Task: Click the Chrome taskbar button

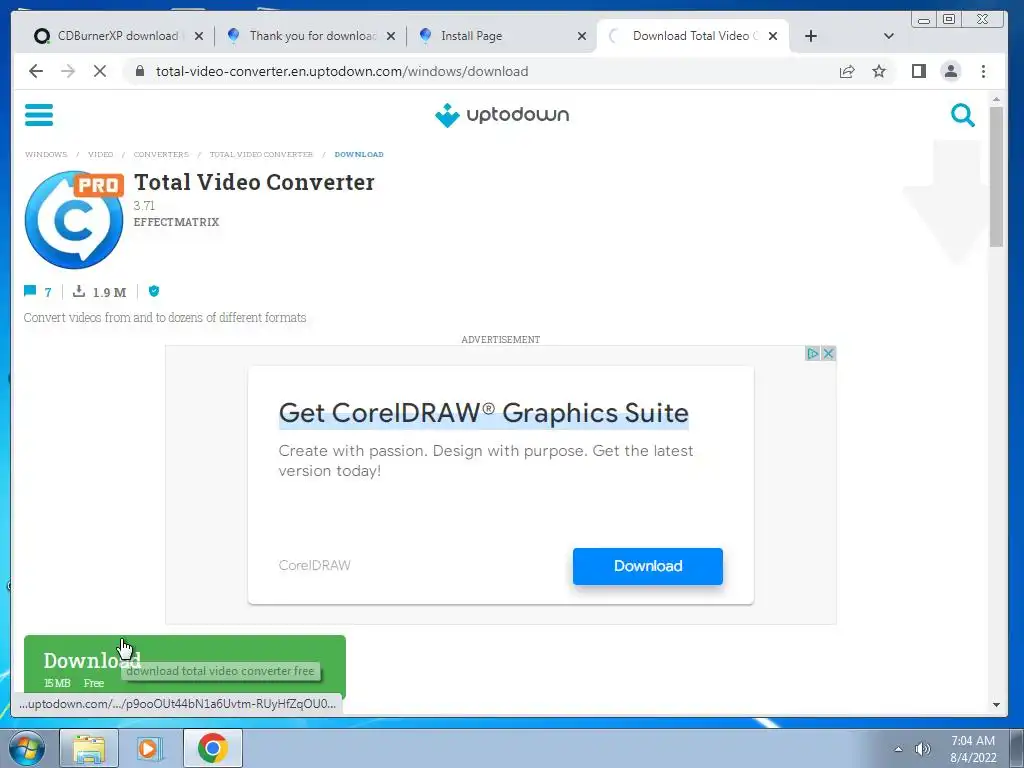Action: (212, 748)
